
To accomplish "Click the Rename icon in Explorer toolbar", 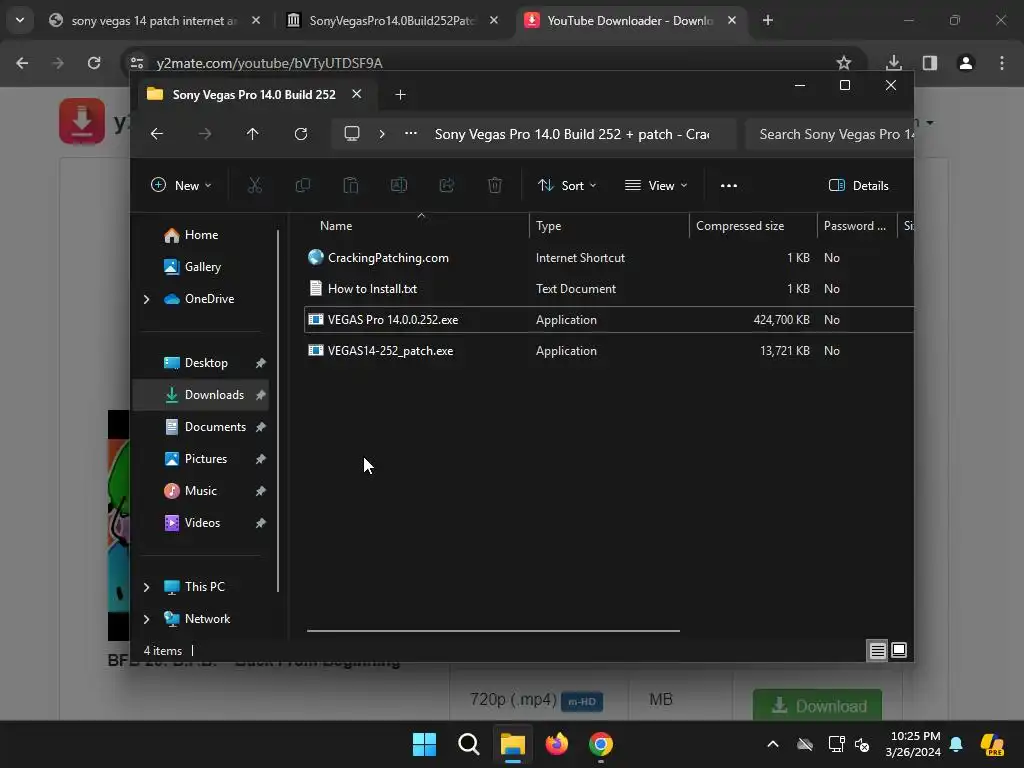I will pyautogui.click(x=399, y=185).
